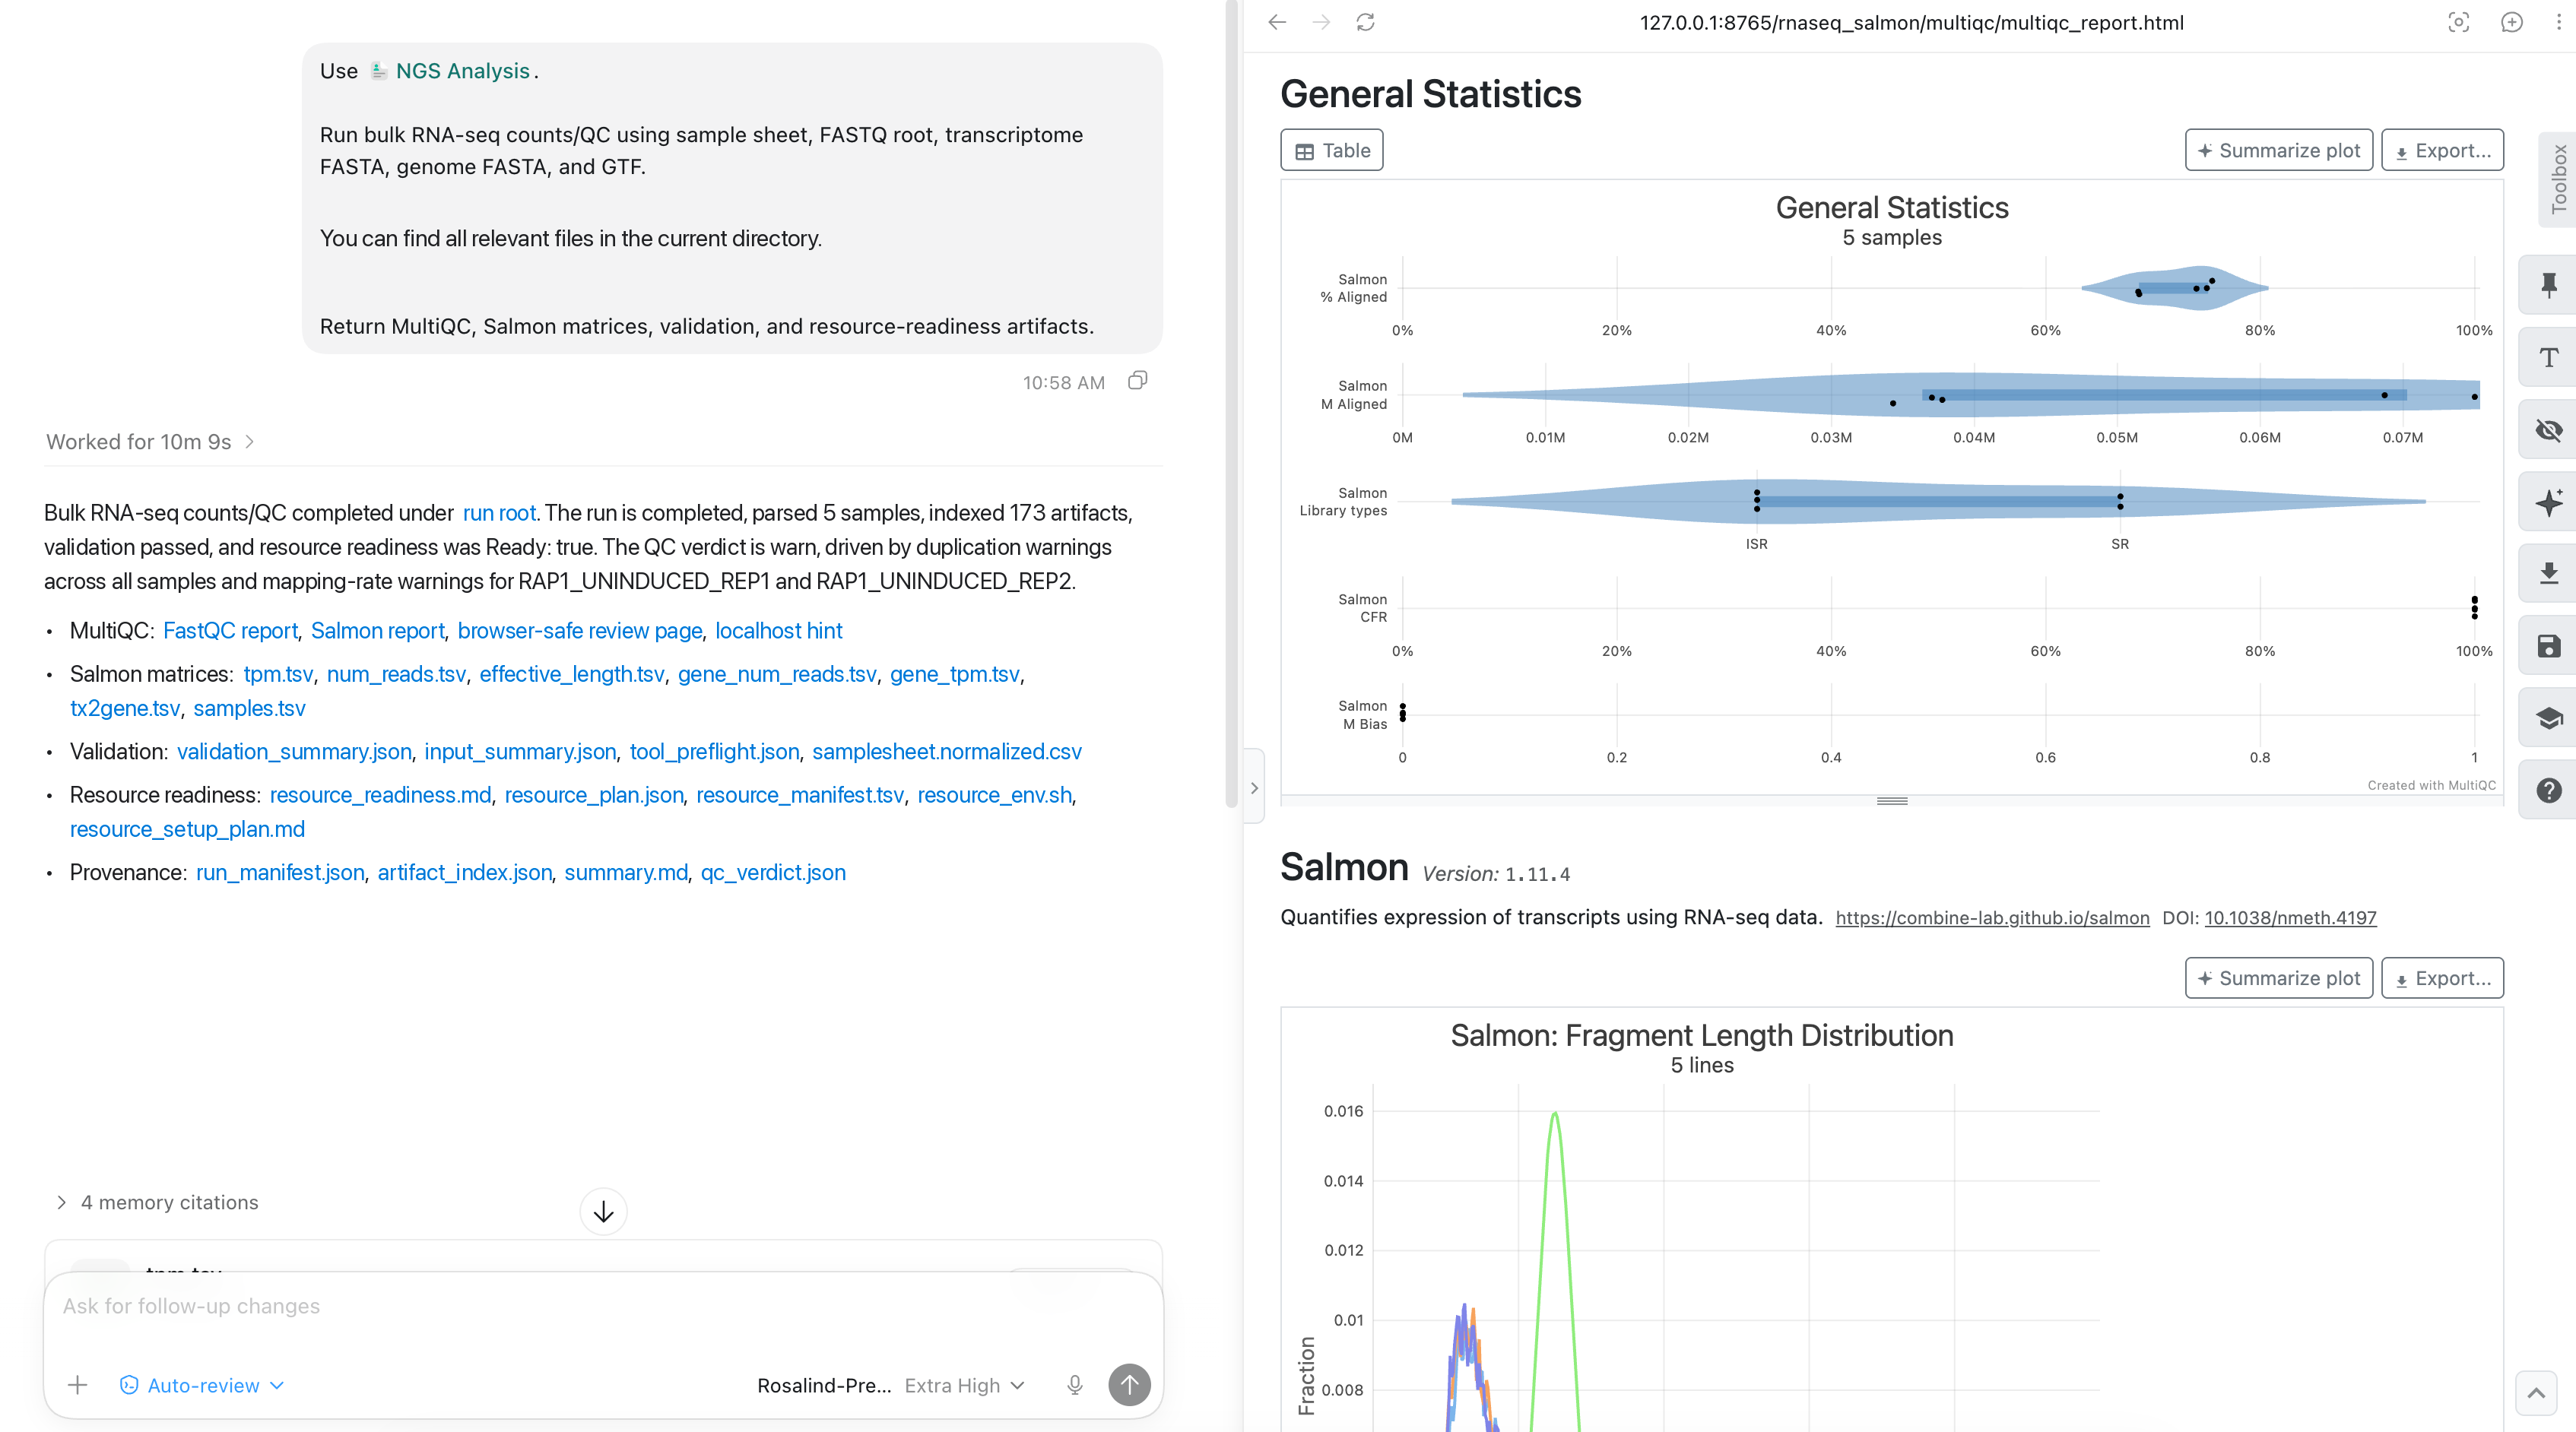This screenshot has width=2576, height=1432.
Task: Open the help question mark icon
Action: coord(2549,790)
